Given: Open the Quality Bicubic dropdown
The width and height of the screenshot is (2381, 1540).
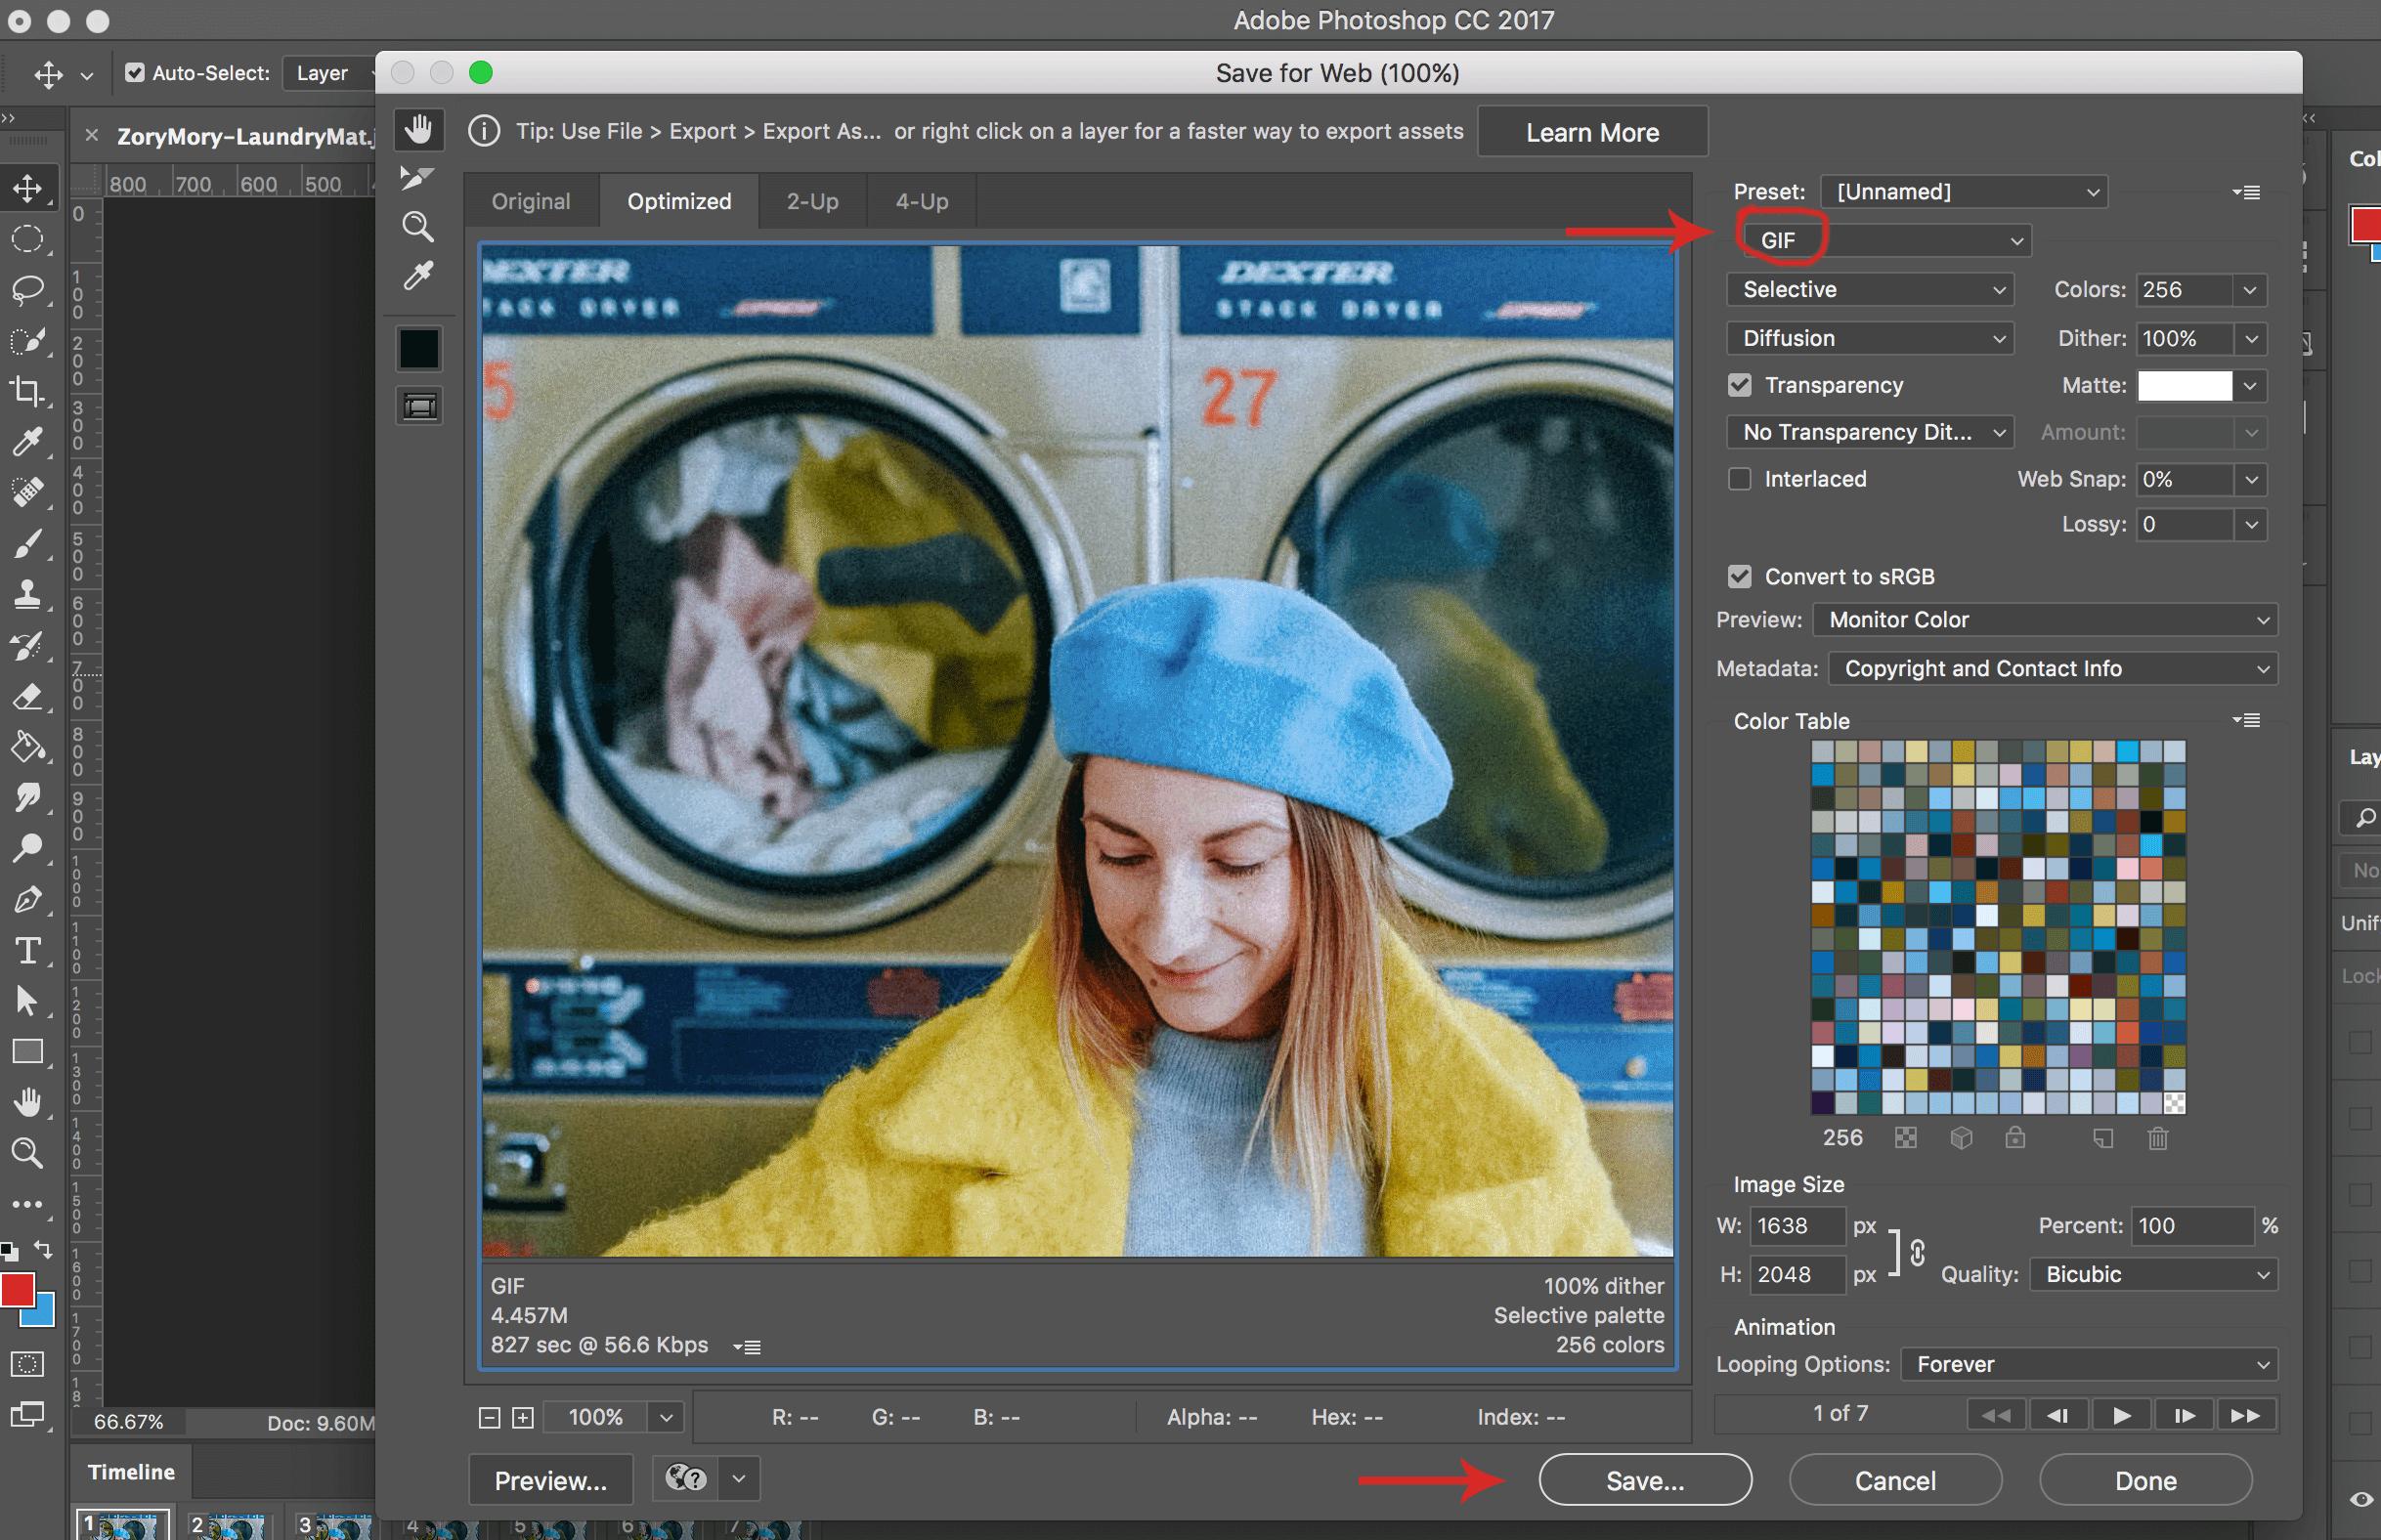Looking at the screenshot, I should coord(2153,1274).
